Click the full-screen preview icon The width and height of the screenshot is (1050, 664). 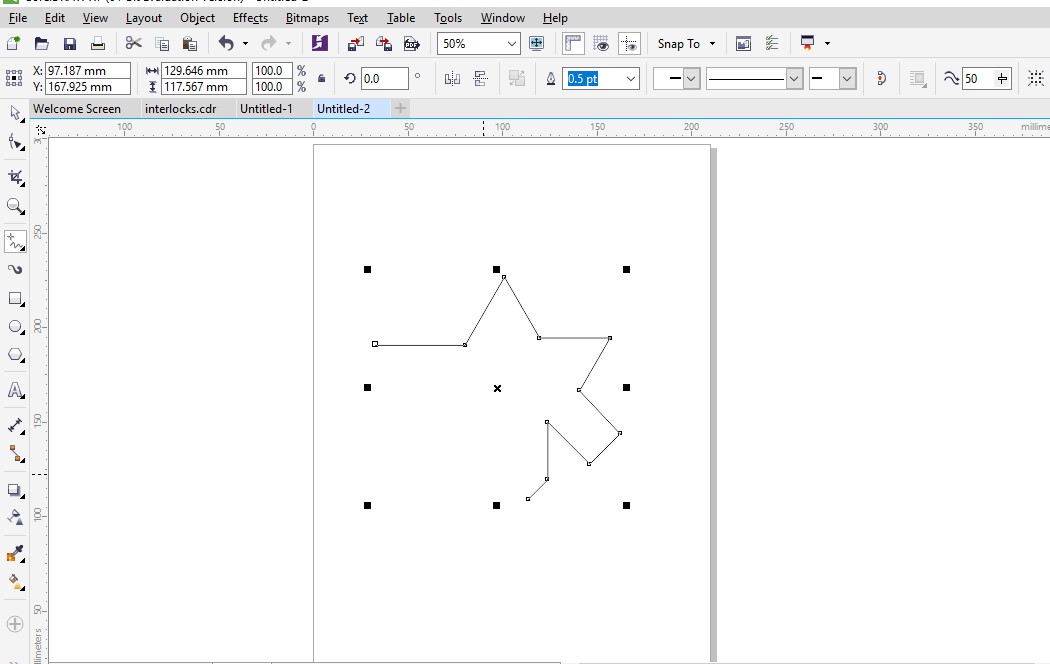pyautogui.click(x=536, y=44)
